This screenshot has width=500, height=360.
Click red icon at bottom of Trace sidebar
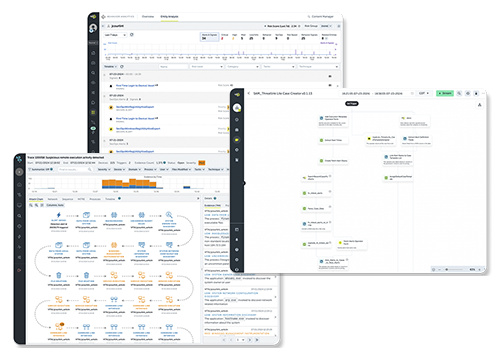coord(19,270)
